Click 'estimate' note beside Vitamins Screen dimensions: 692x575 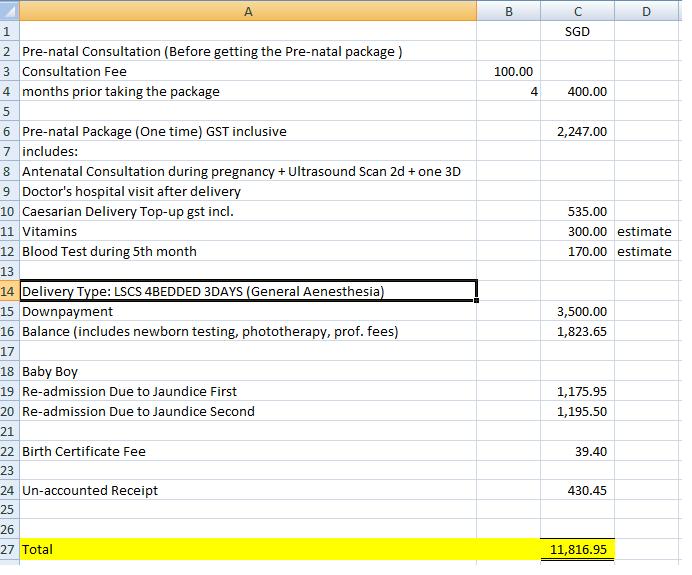(x=646, y=231)
